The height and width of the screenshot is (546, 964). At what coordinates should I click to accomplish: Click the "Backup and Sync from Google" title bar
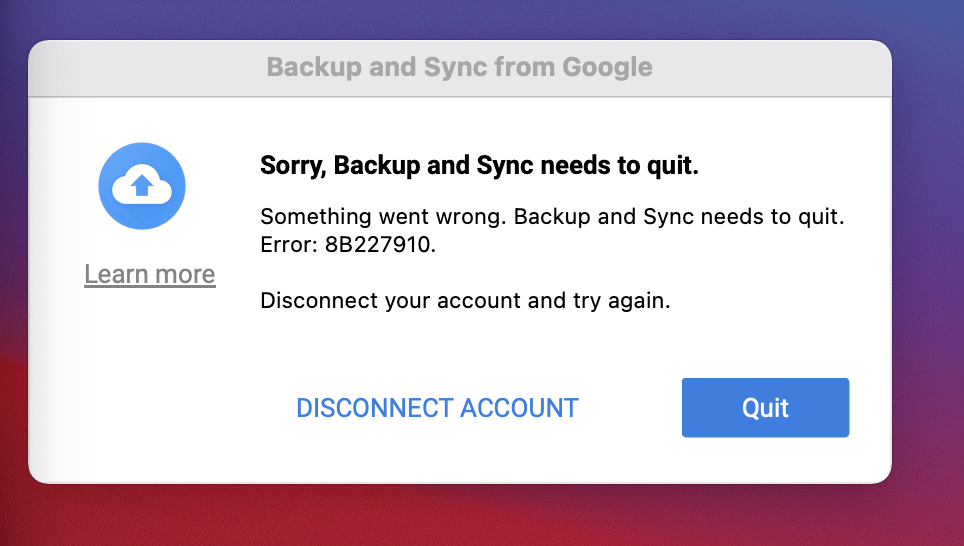click(459, 68)
